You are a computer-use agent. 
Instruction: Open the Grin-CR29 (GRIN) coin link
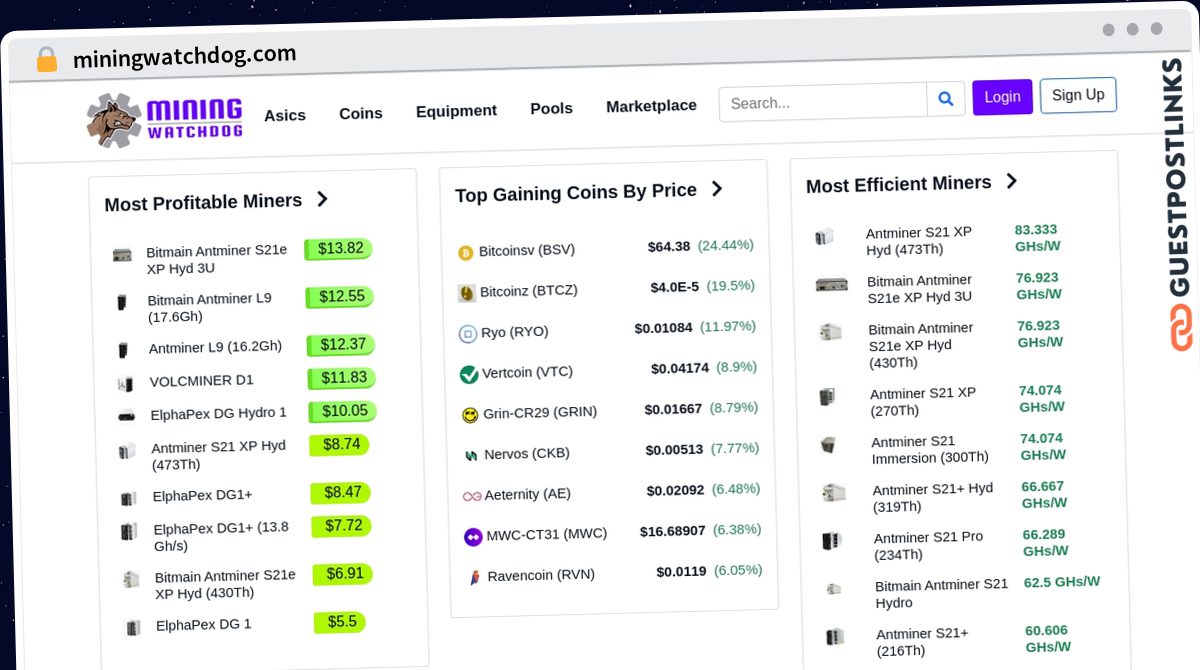coord(540,412)
